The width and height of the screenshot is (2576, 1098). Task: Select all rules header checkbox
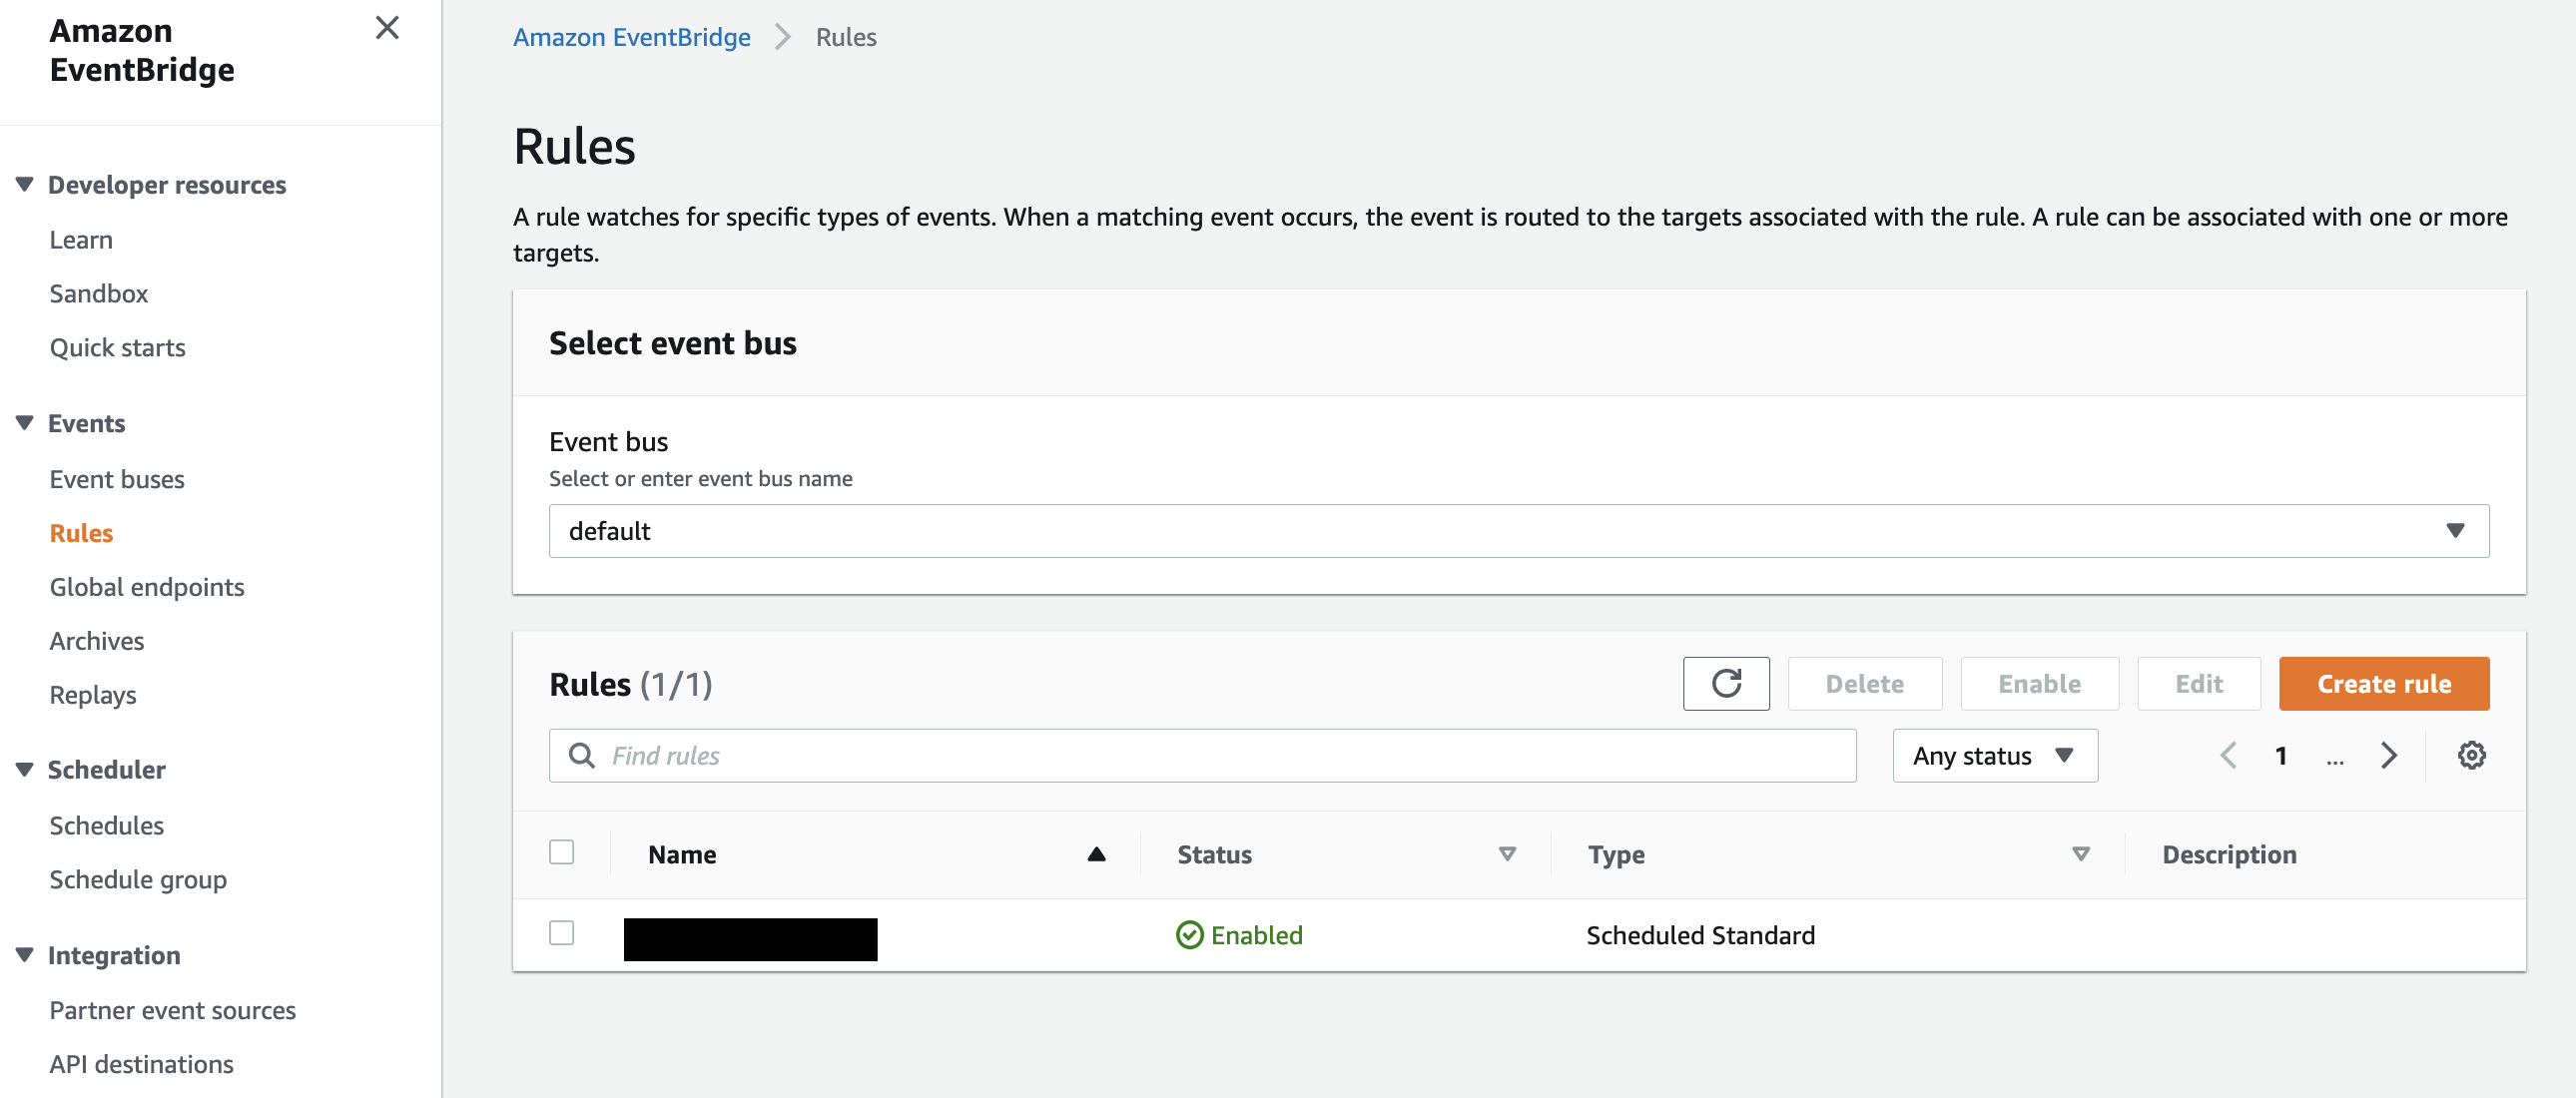pos(561,852)
